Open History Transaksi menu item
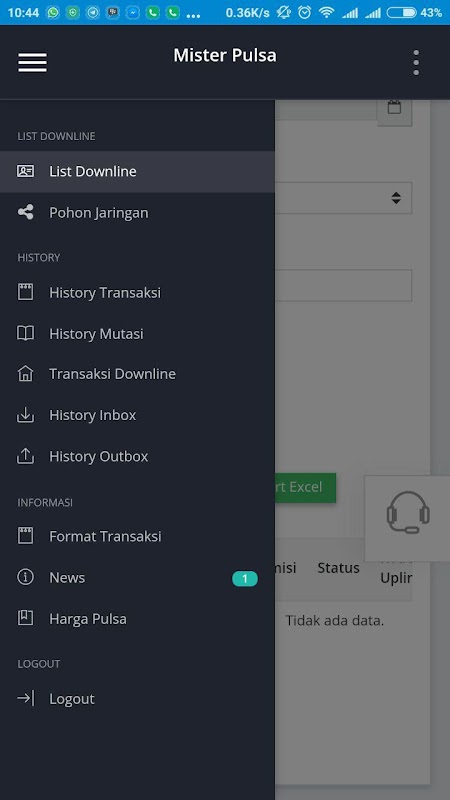 (137, 293)
